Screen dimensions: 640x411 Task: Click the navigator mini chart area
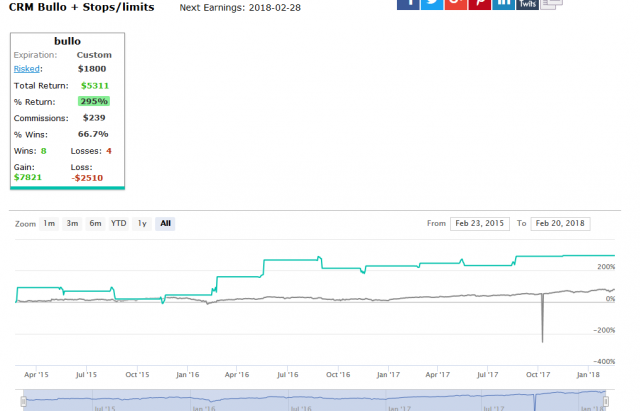pyautogui.click(x=315, y=401)
